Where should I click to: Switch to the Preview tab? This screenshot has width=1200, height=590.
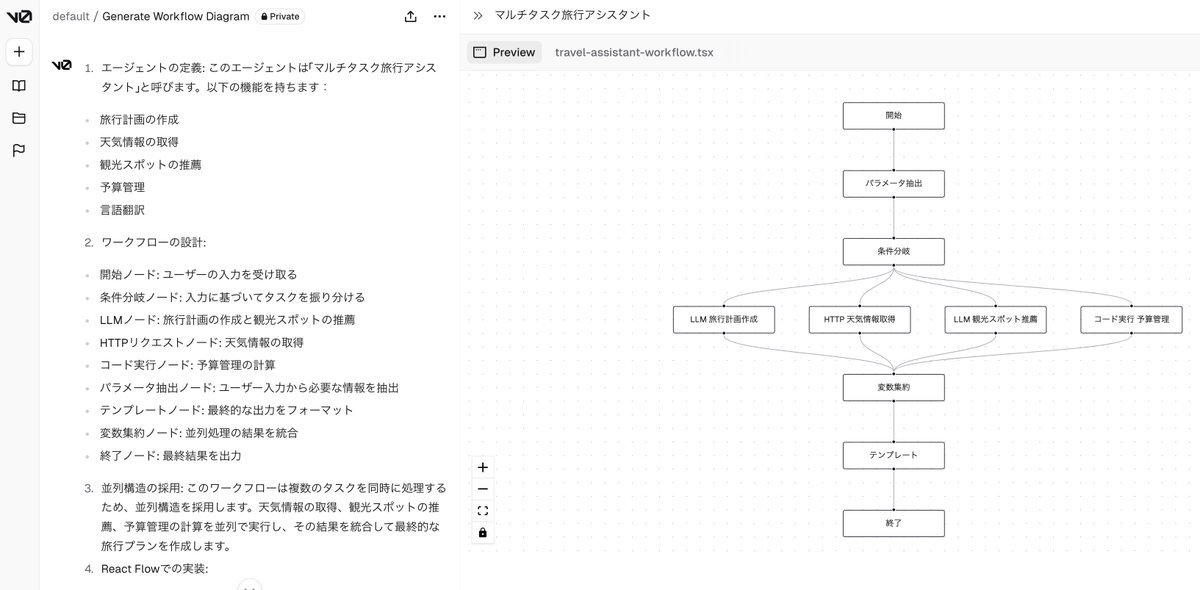pos(505,52)
